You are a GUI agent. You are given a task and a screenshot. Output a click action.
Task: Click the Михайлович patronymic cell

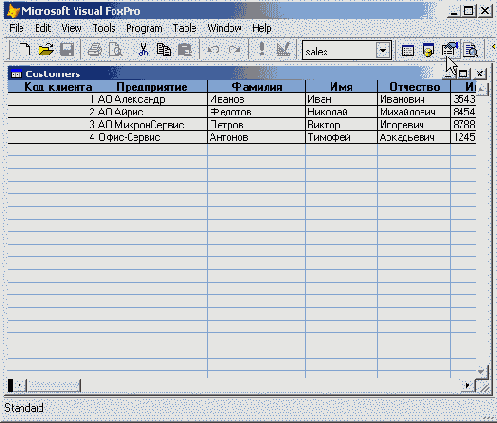coord(414,112)
